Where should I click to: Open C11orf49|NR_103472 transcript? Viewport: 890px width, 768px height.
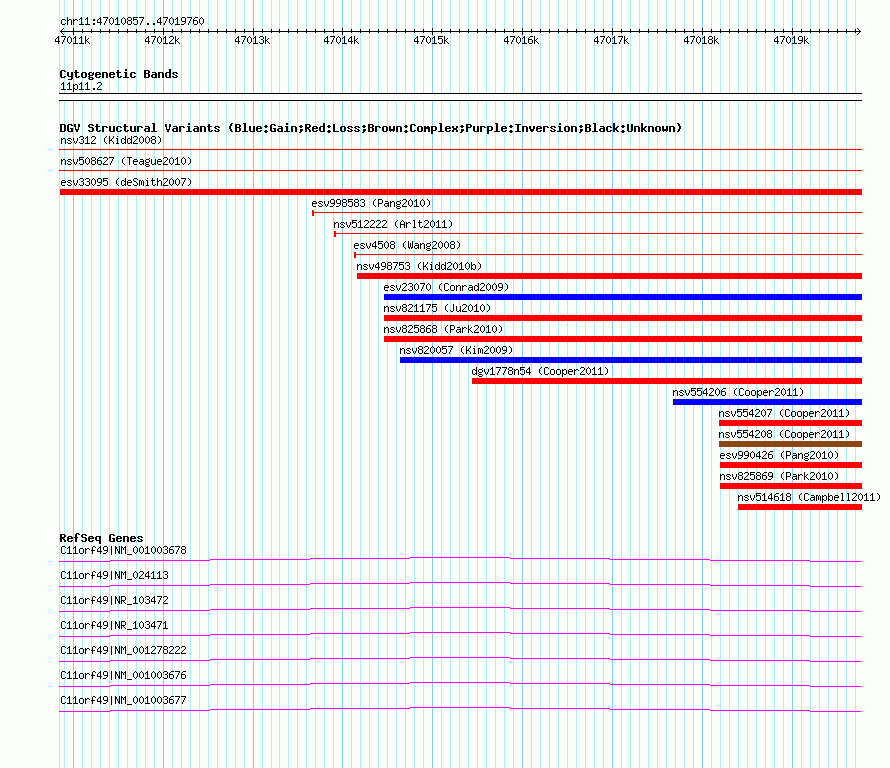[x=114, y=601]
